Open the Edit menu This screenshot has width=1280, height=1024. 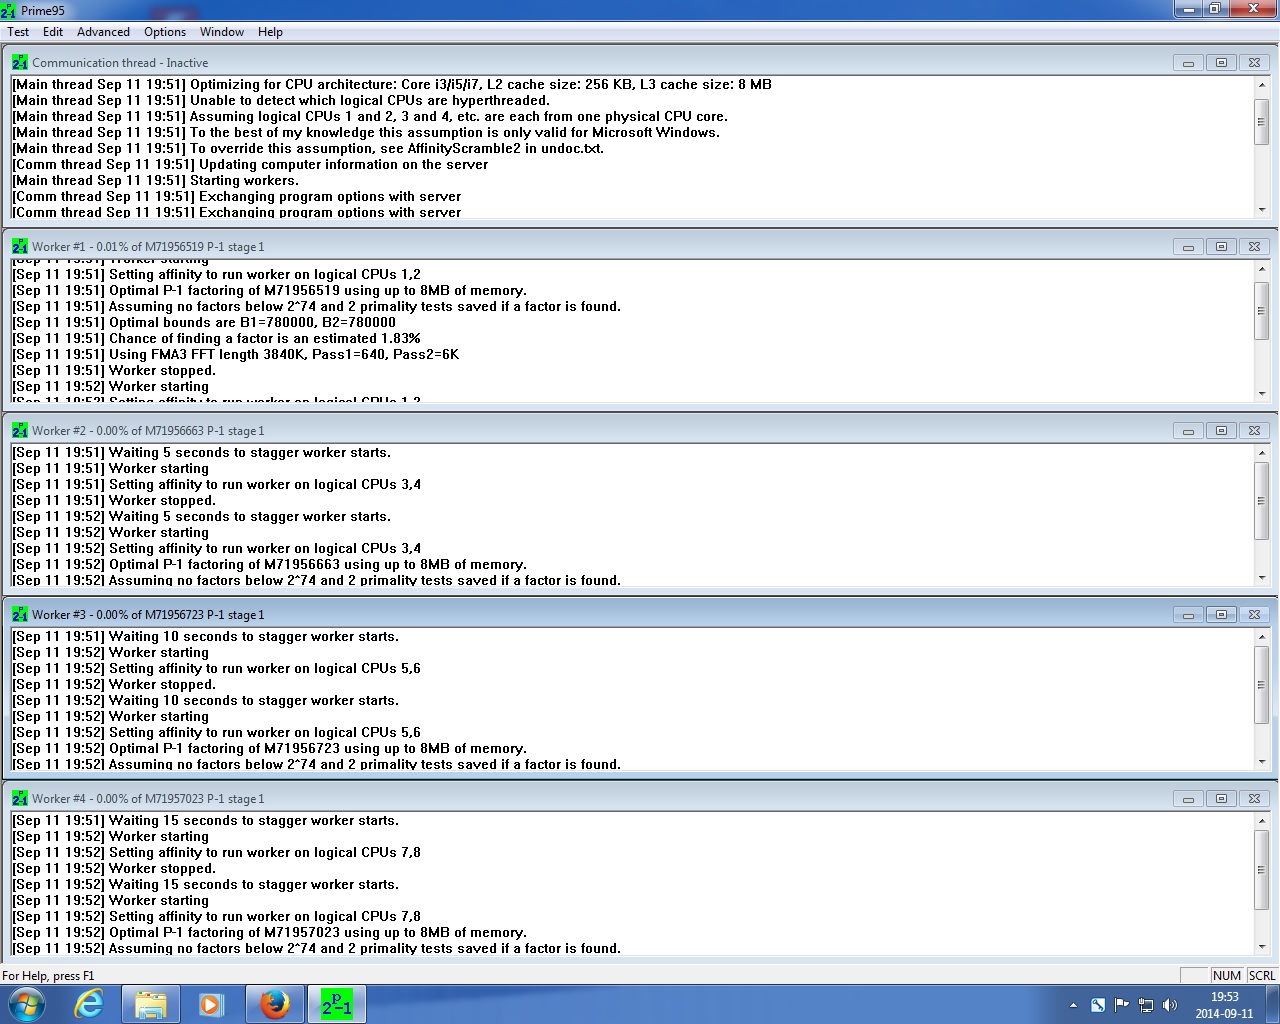(x=53, y=32)
